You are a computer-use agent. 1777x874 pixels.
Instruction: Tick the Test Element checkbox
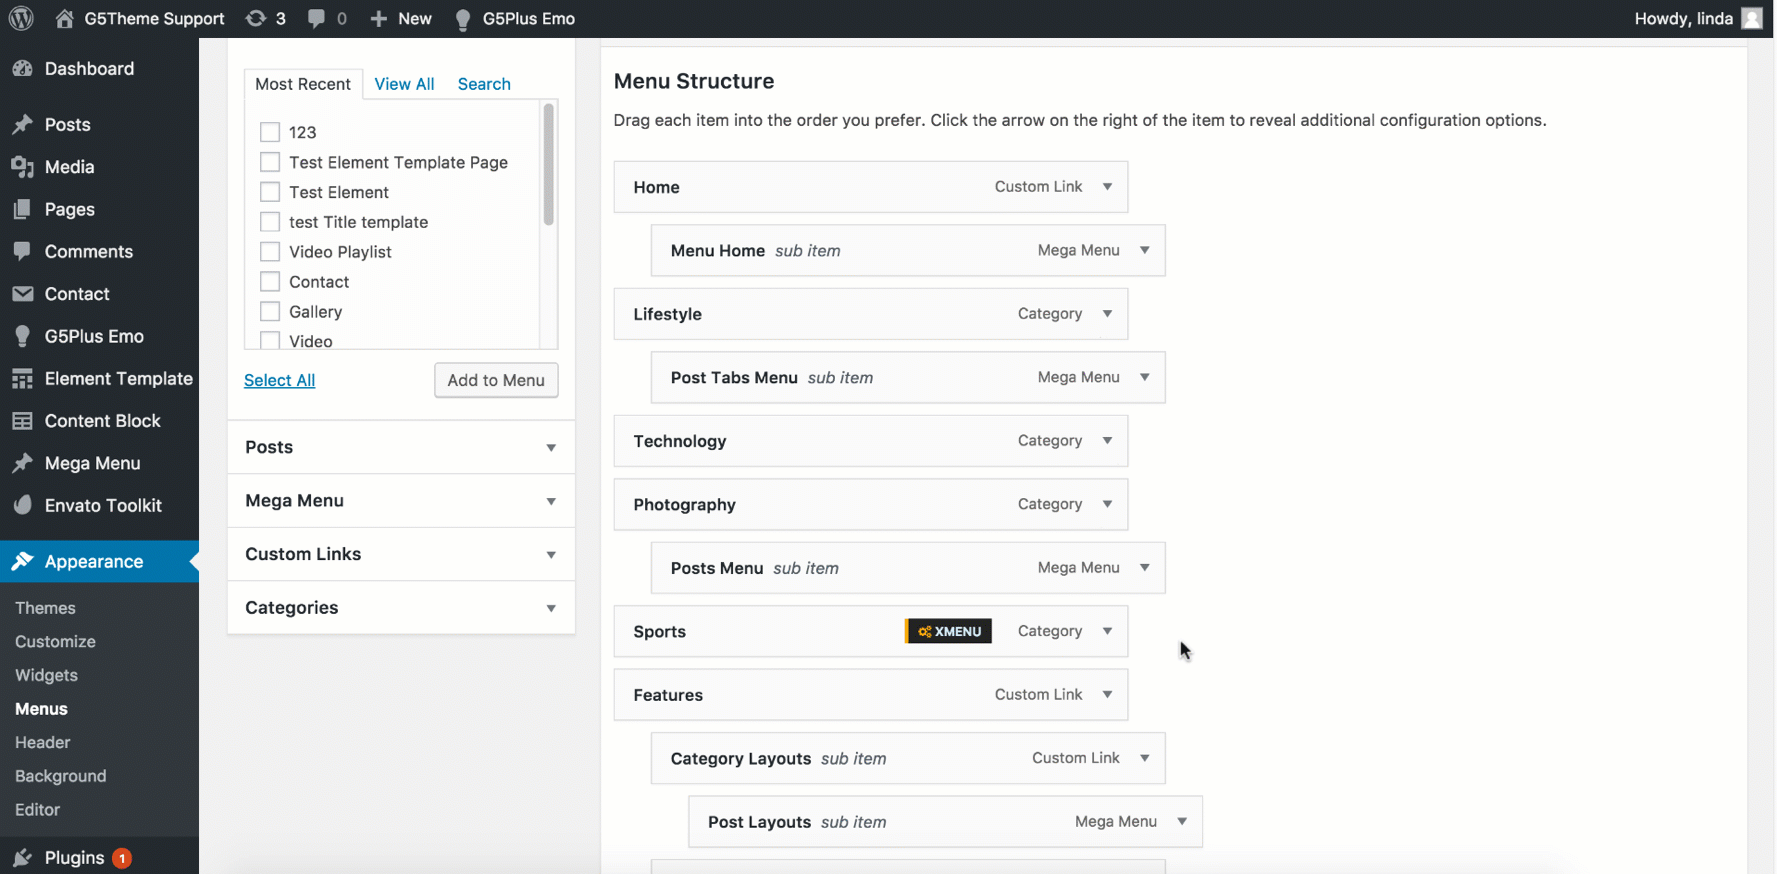tap(270, 191)
